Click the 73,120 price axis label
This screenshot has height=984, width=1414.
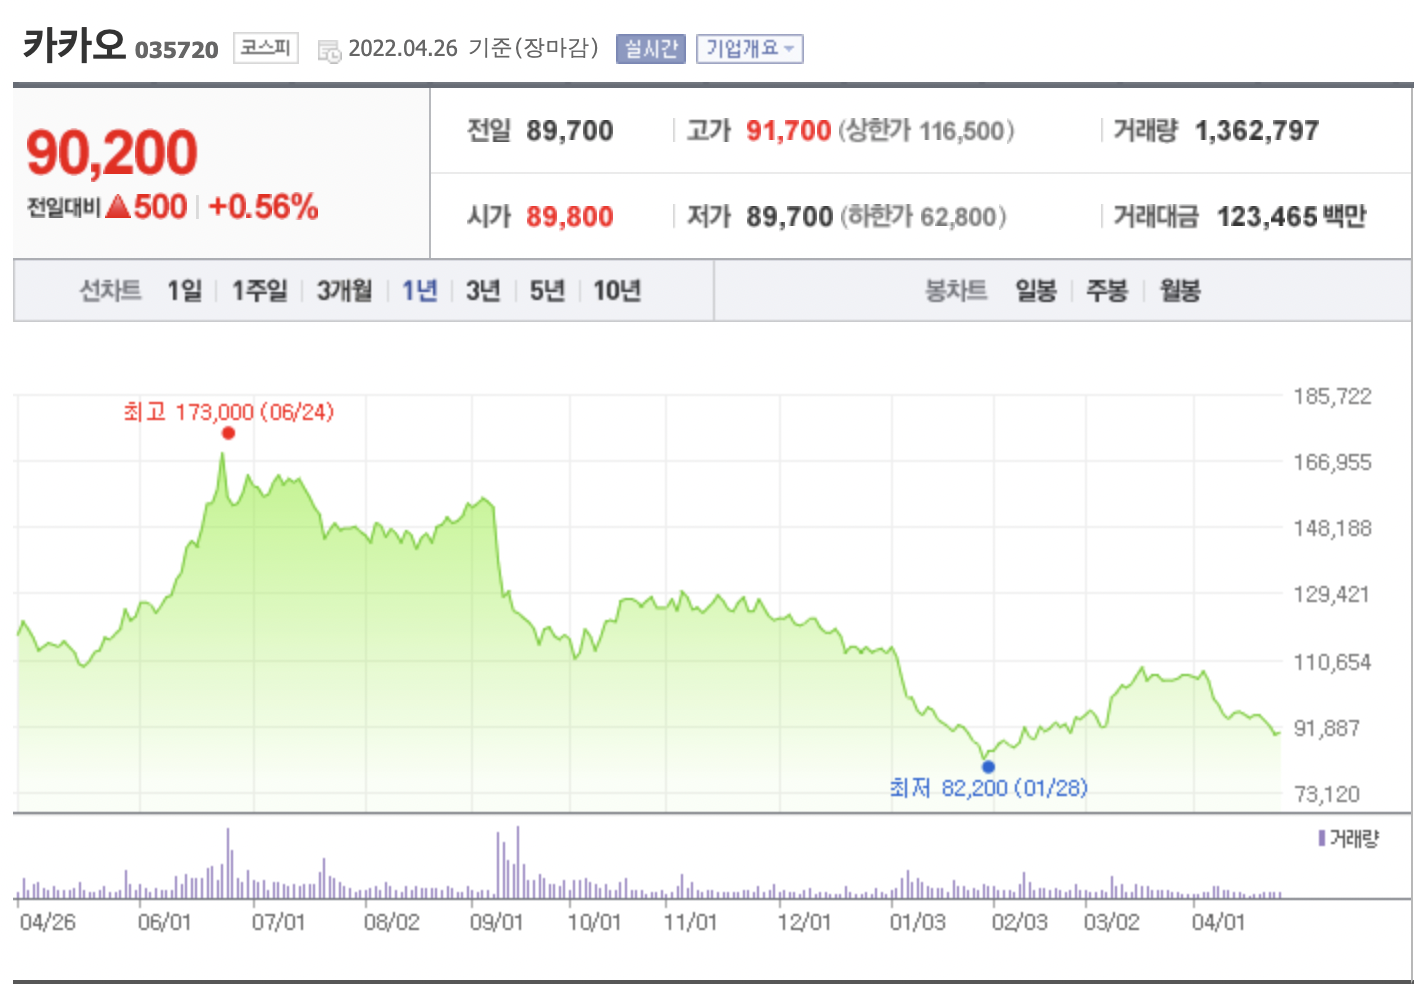(x=1327, y=794)
